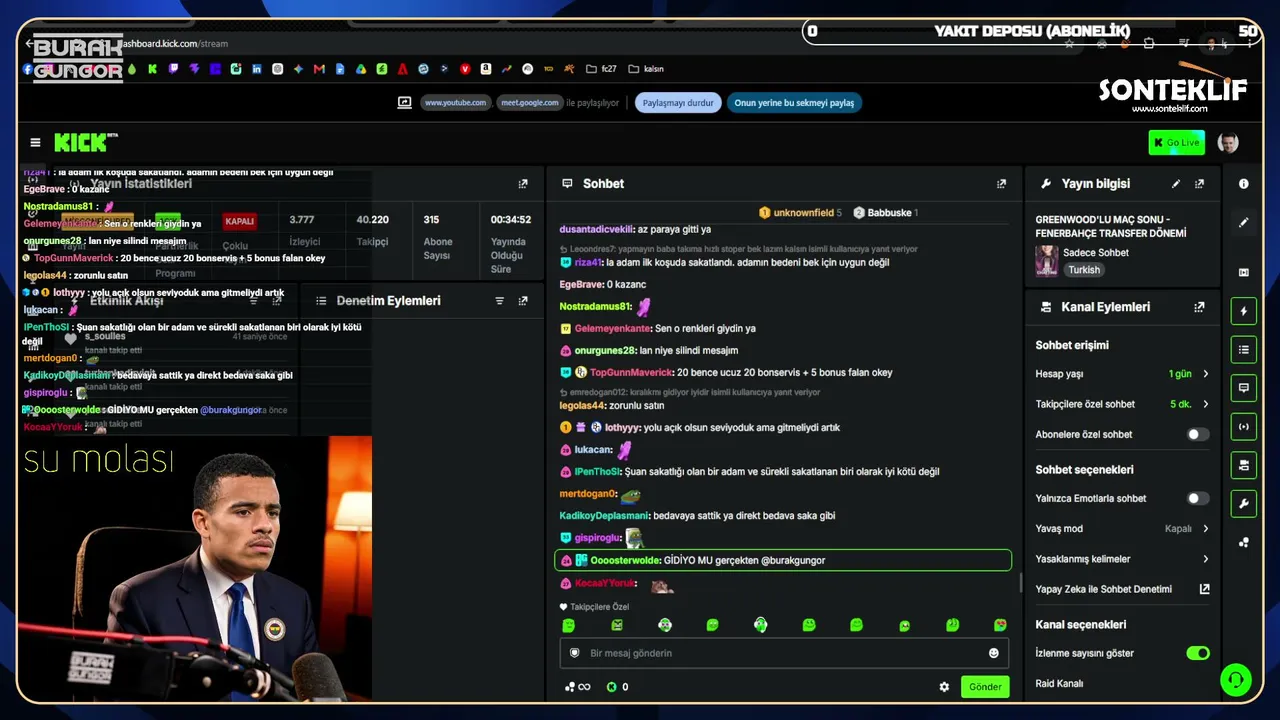Click the green headset support button

coord(1236,680)
